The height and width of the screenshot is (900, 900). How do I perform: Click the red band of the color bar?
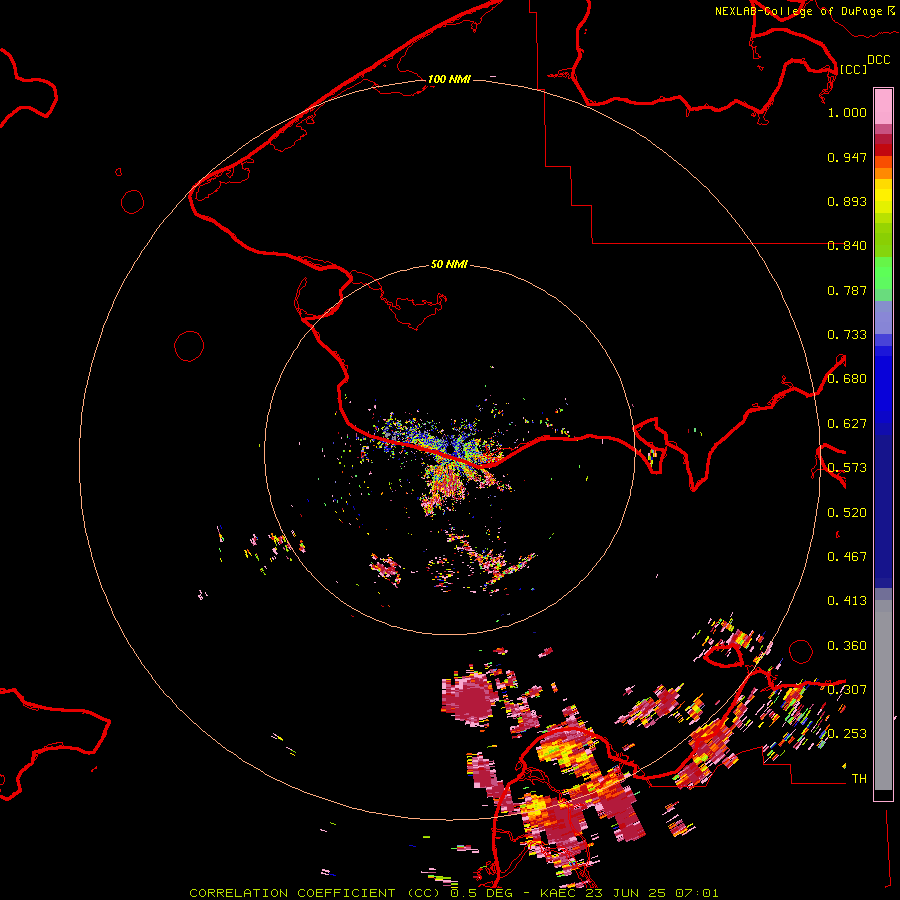point(883,149)
